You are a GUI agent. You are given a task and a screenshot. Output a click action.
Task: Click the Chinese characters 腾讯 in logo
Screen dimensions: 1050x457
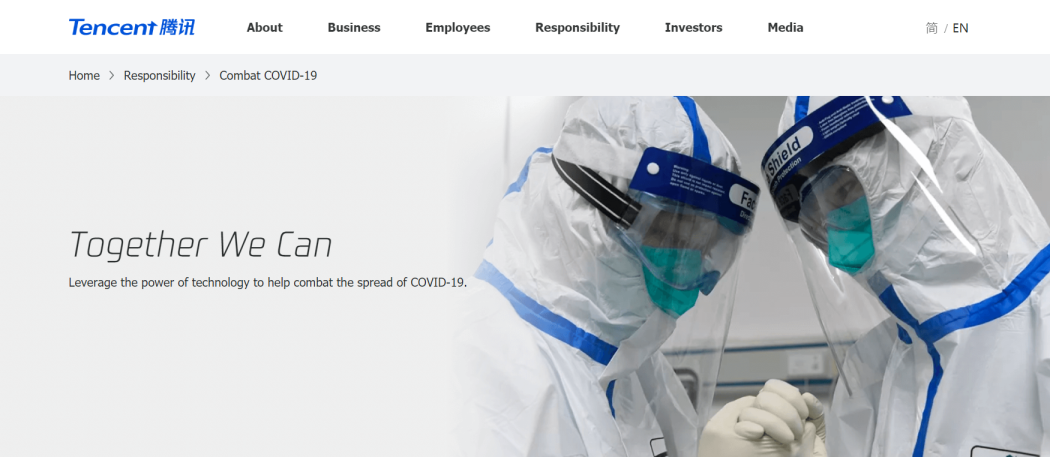click(x=177, y=27)
